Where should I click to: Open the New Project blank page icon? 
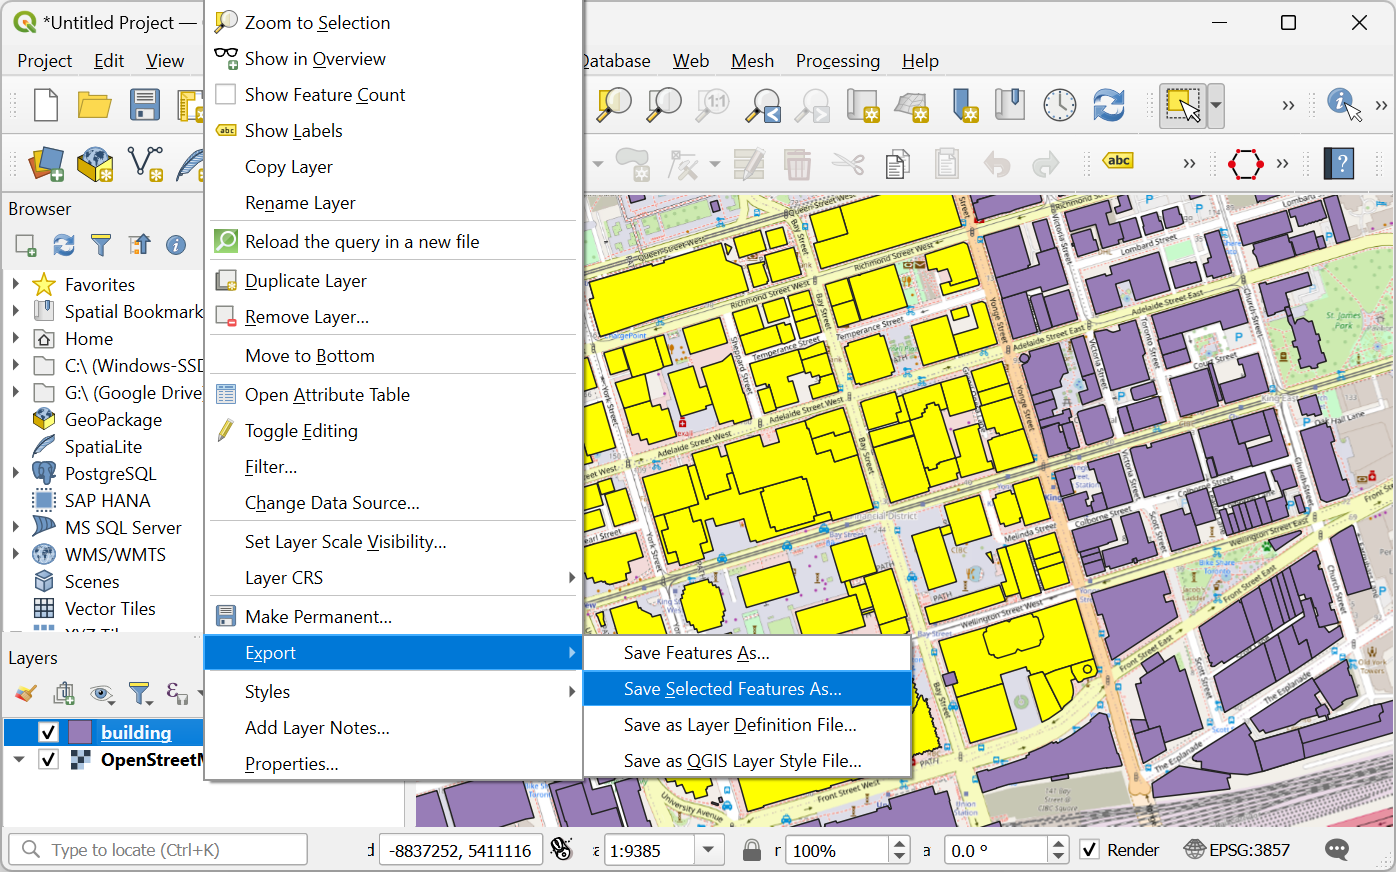point(46,105)
